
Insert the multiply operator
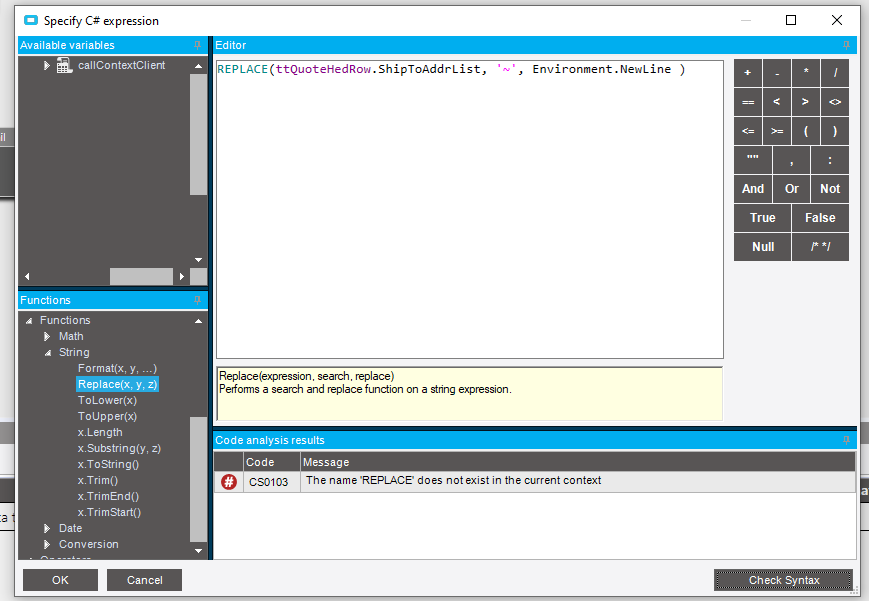coord(806,73)
